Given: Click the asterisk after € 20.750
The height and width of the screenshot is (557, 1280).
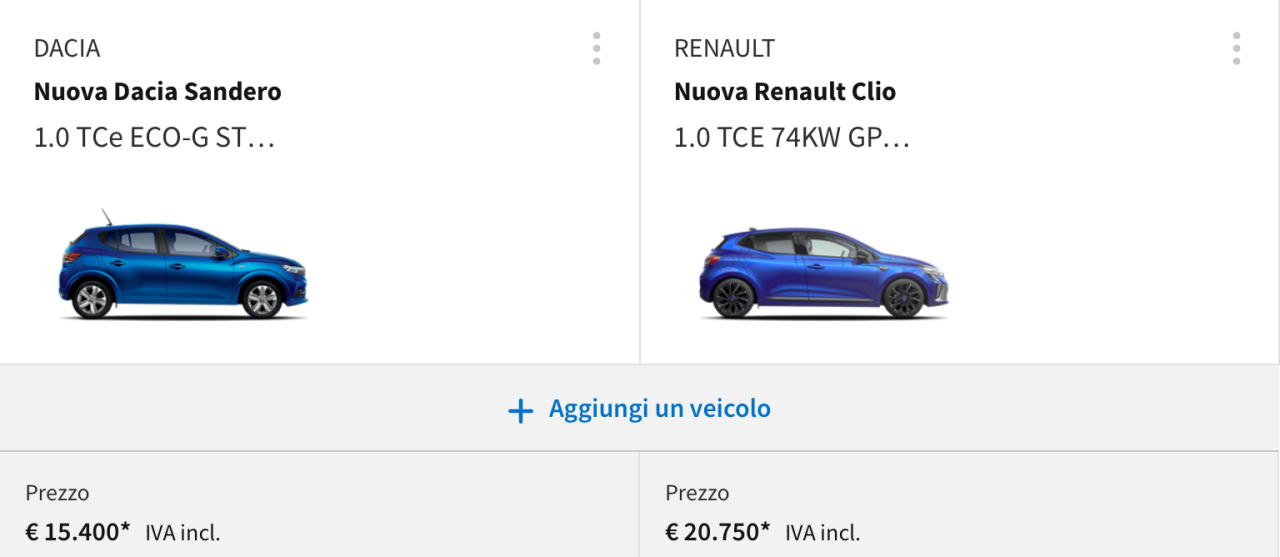Looking at the screenshot, I should tap(766, 527).
